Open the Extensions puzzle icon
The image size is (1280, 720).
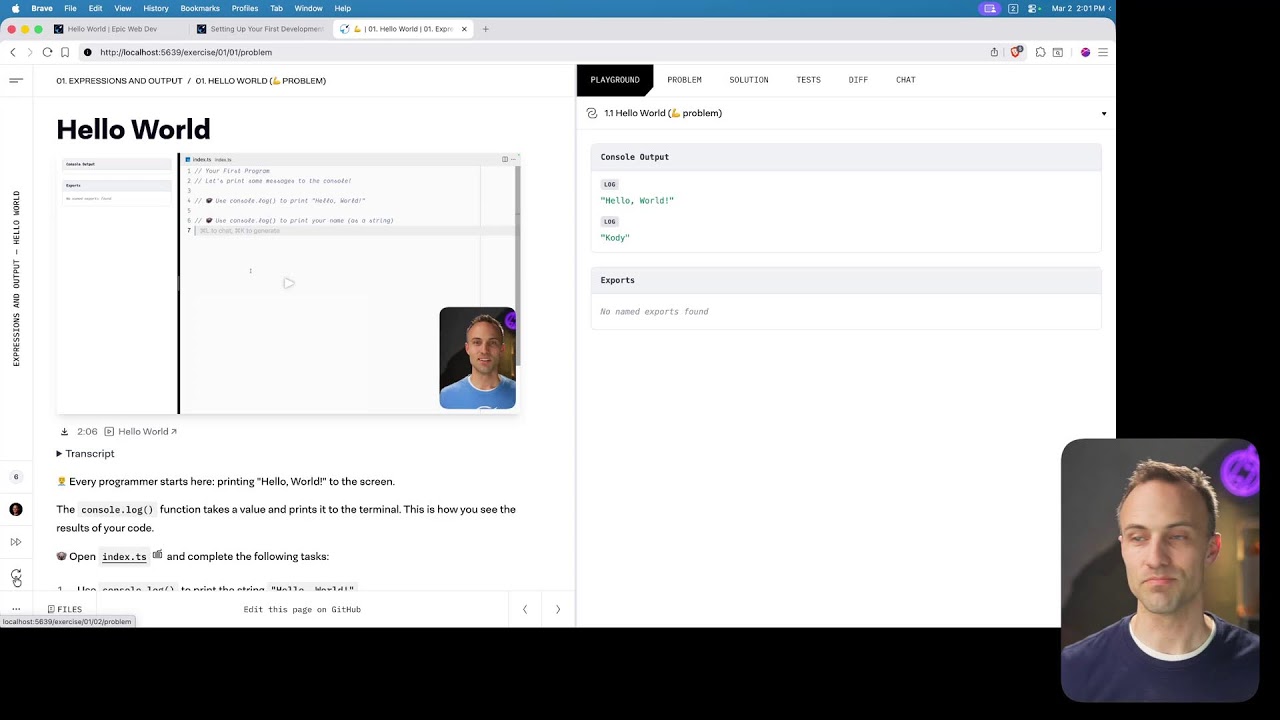point(1041,52)
